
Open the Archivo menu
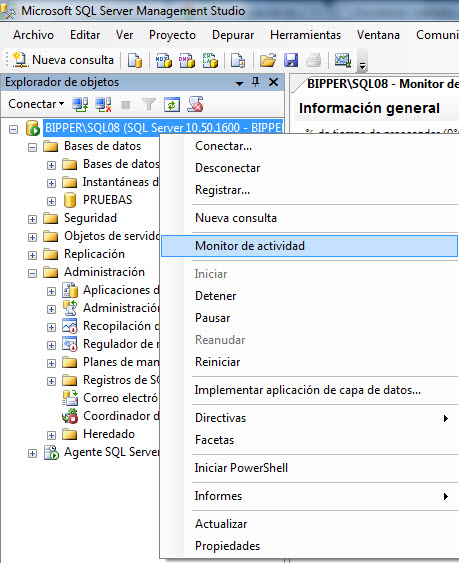click(33, 35)
